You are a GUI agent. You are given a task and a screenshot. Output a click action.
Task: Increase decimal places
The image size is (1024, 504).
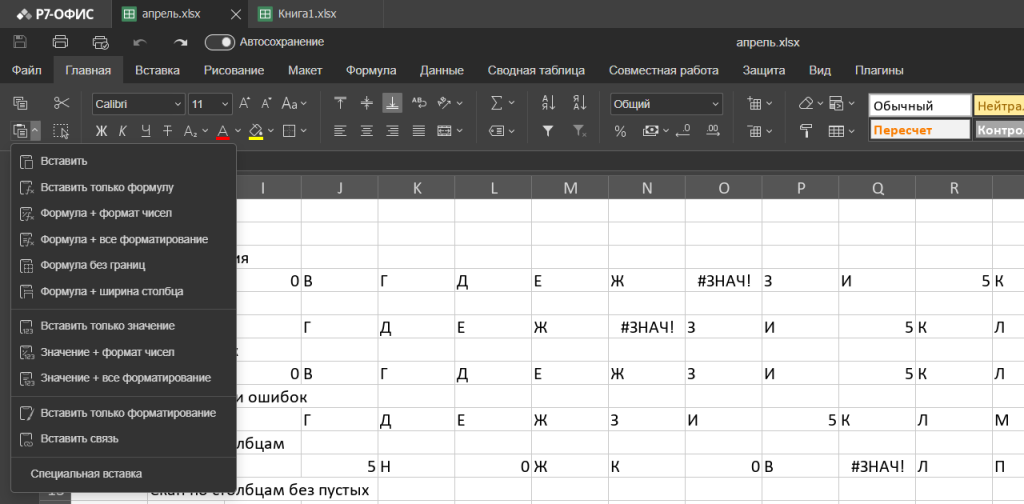[x=714, y=131]
